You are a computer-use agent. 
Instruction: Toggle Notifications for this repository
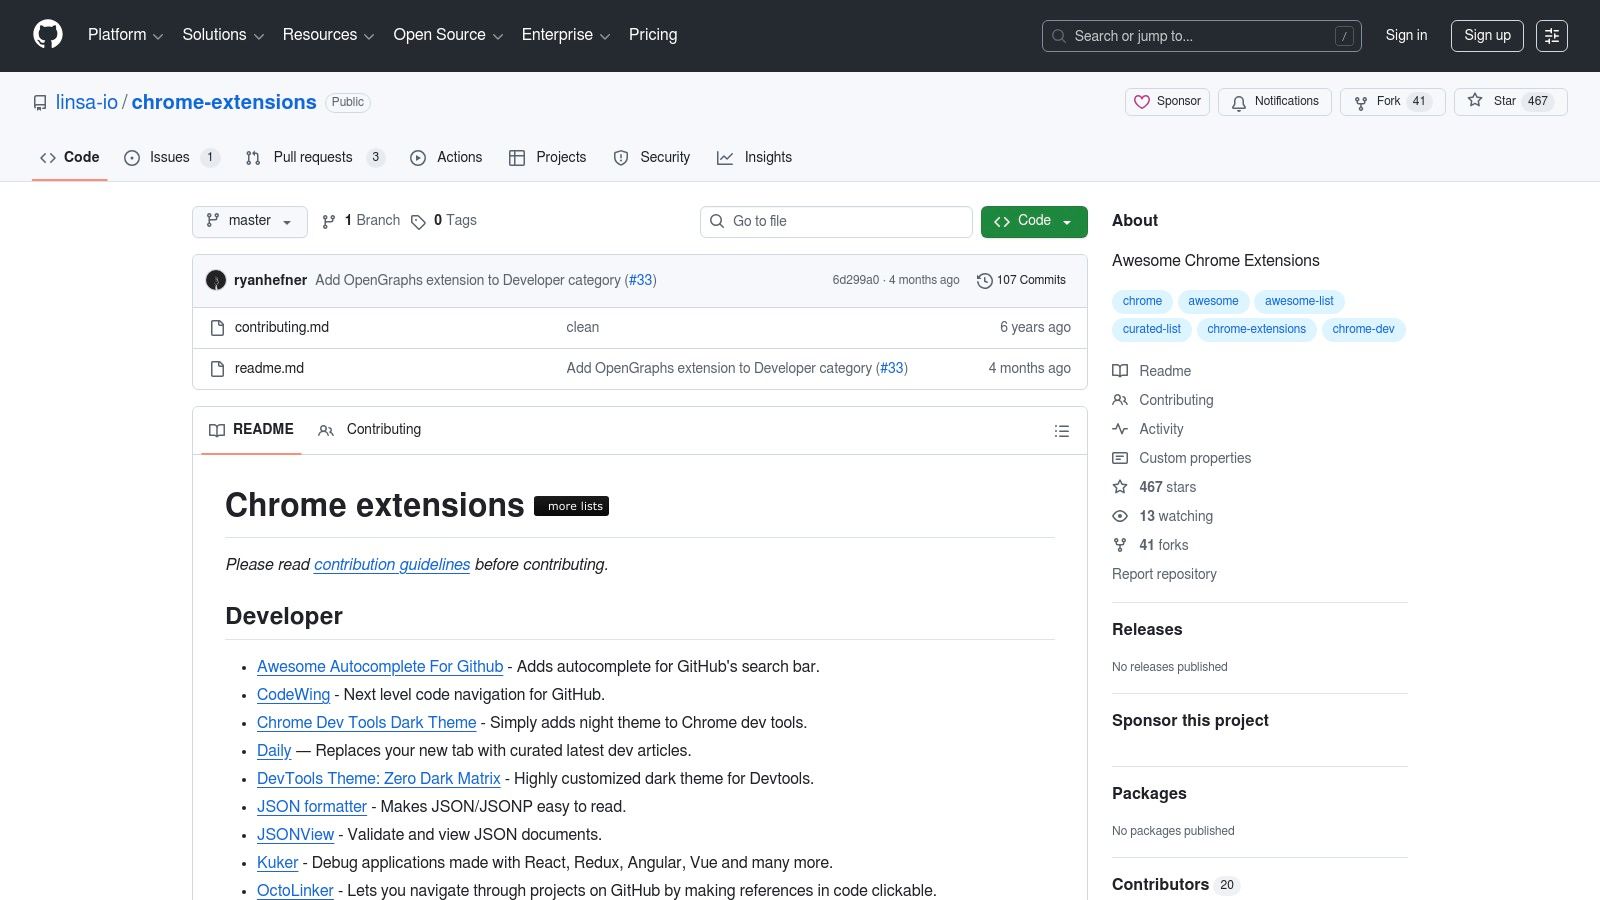[1275, 101]
